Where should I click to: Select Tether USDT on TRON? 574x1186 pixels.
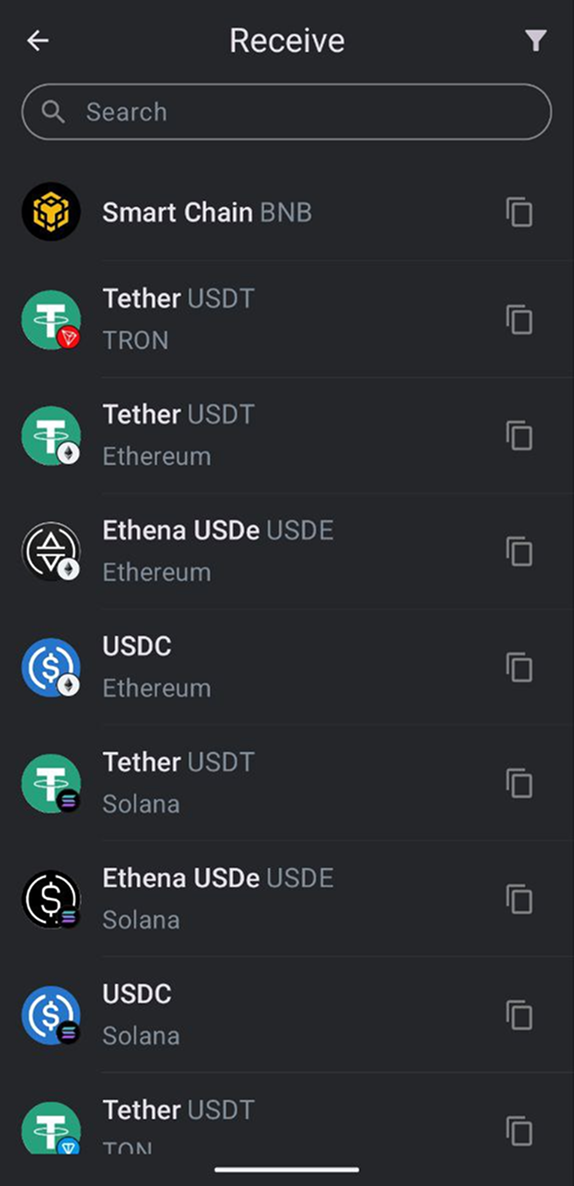point(287,319)
